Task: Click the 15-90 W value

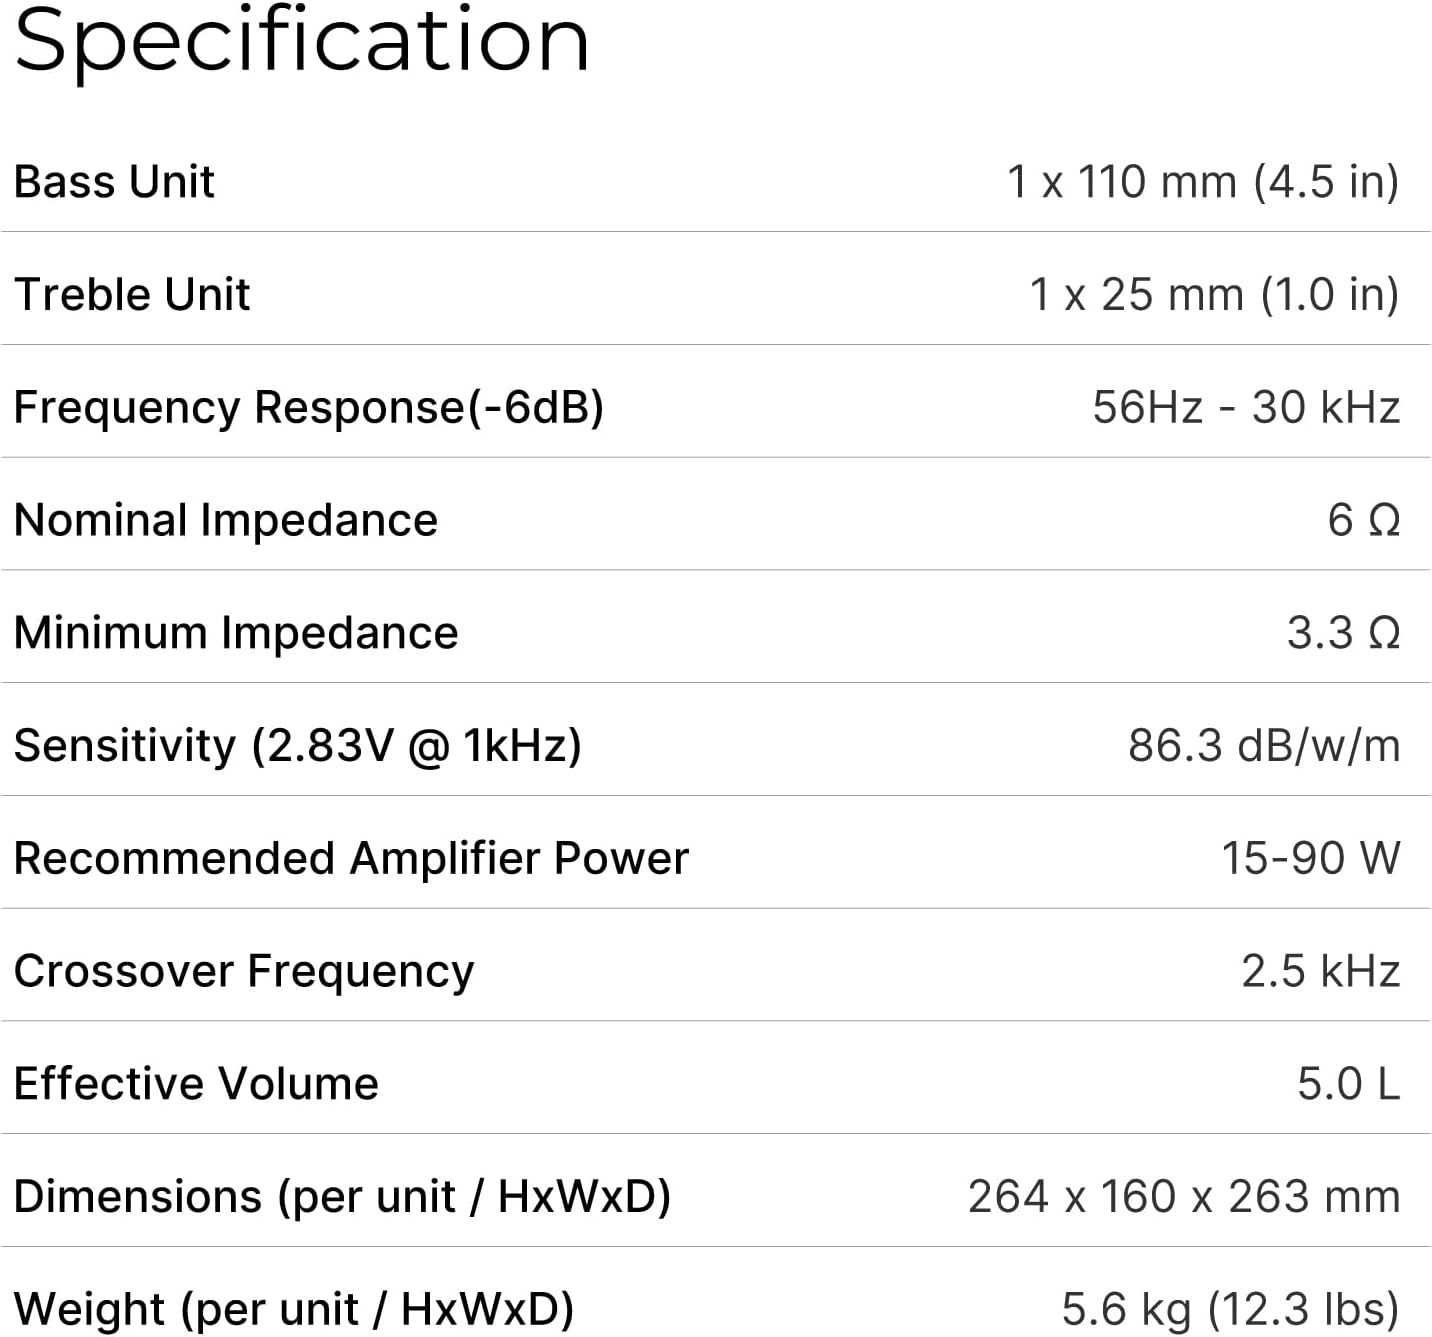Action: (1310, 858)
